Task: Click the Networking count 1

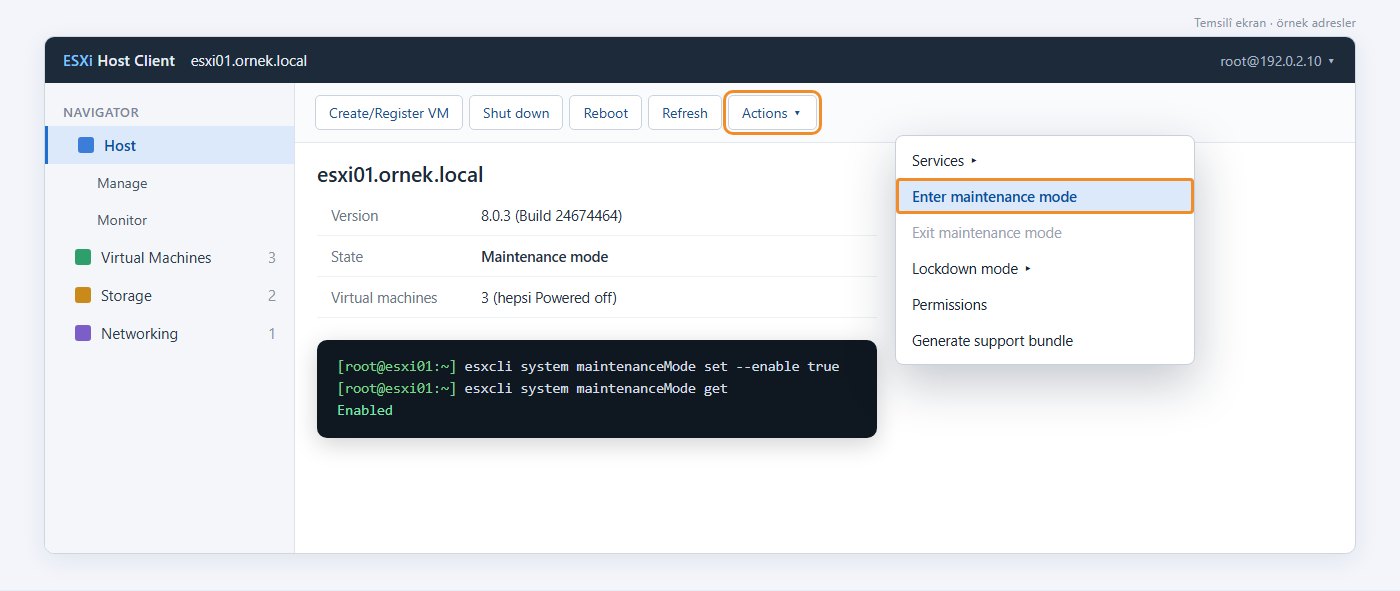Action: [x=272, y=333]
